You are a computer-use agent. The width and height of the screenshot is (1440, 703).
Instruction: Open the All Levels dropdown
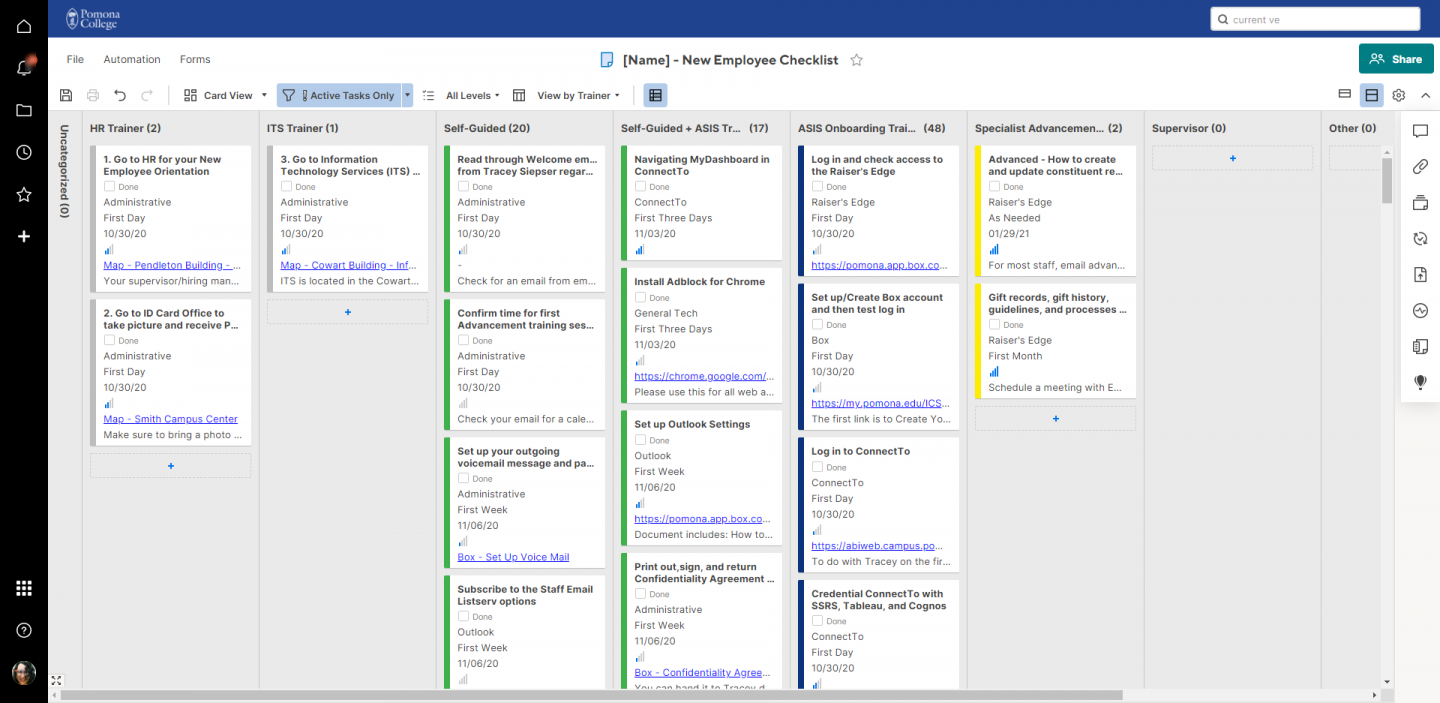click(x=469, y=94)
